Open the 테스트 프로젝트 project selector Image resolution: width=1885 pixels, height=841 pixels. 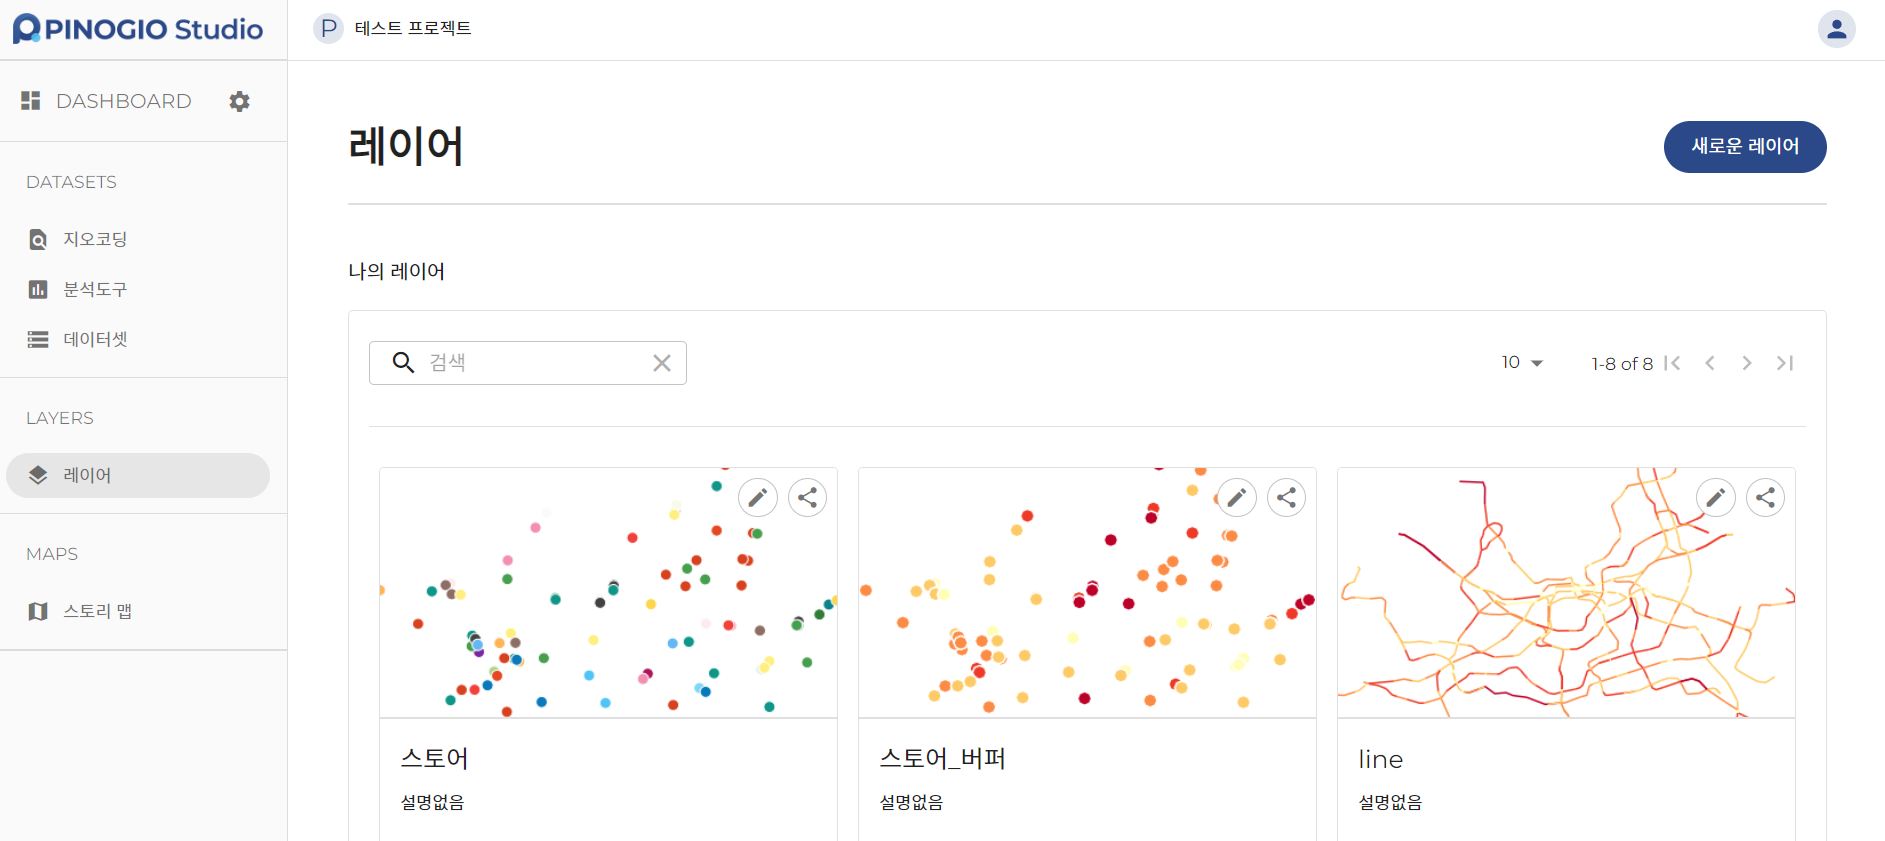393,29
